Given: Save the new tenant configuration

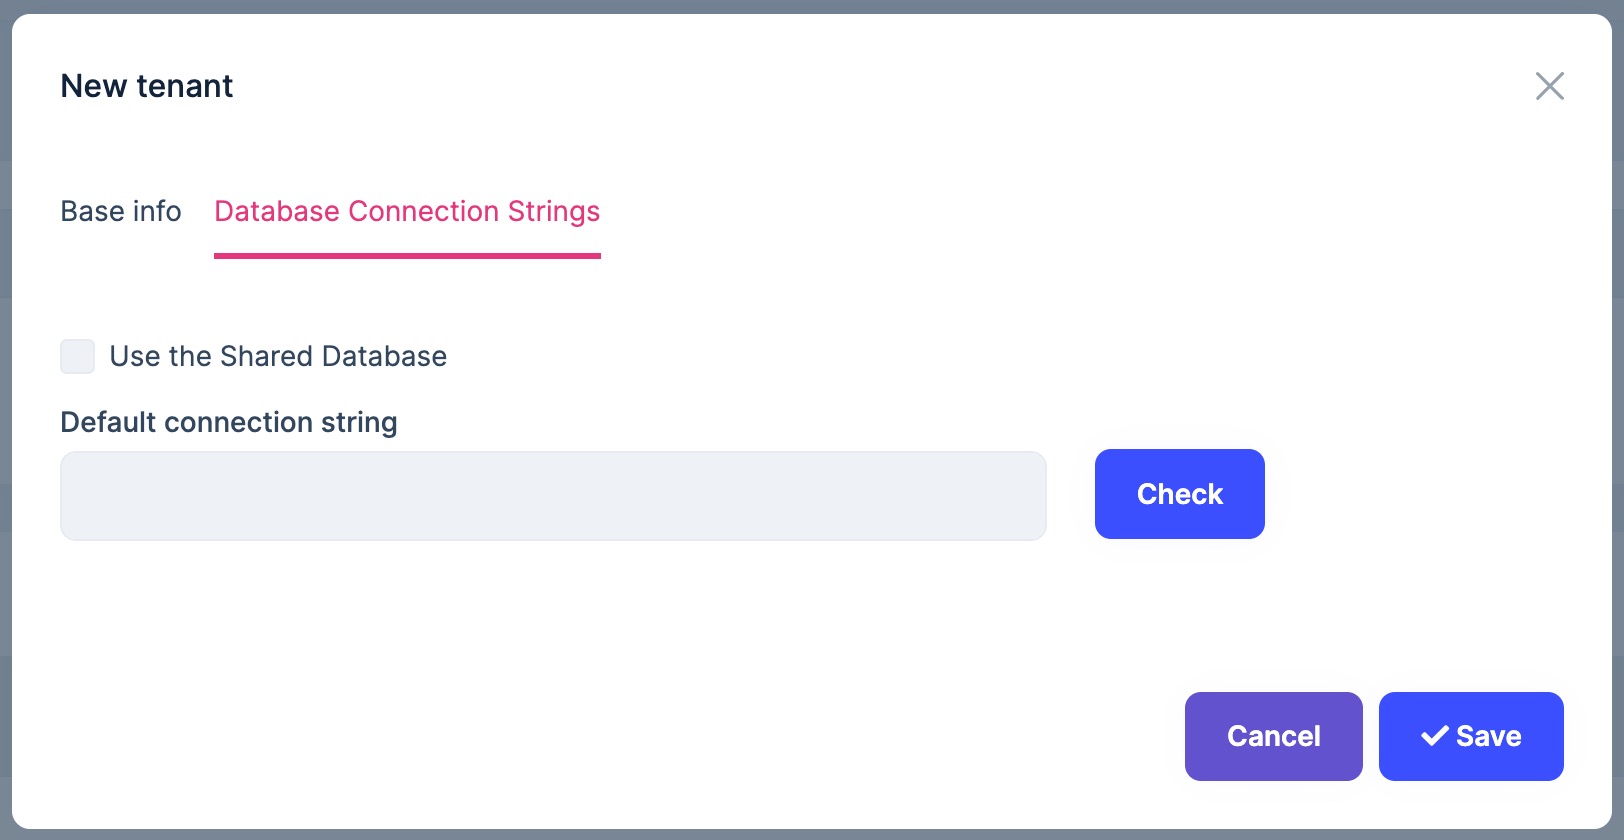Looking at the screenshot, I should (1471, 736).
